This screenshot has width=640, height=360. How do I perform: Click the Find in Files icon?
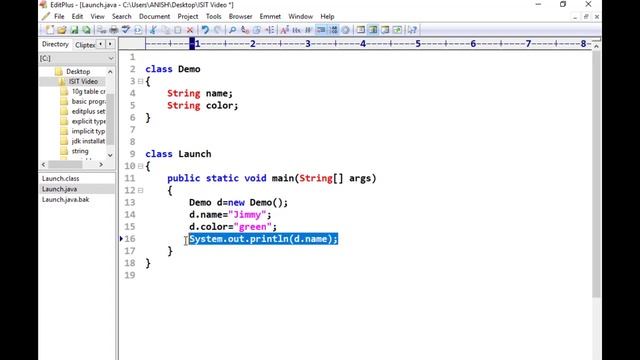(x=257, y=30)
